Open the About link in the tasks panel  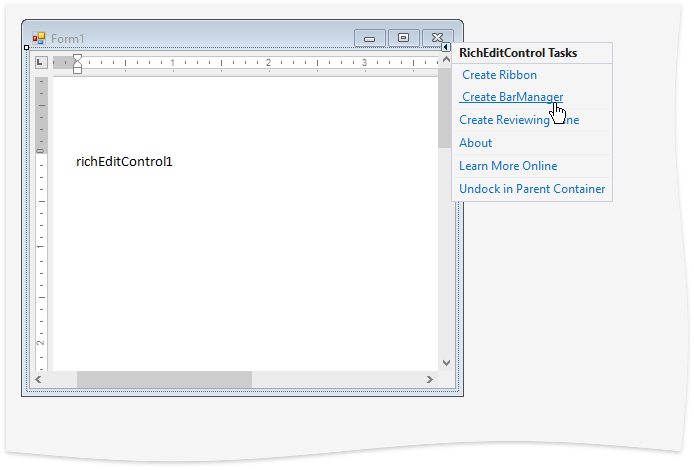coord(475,143)
